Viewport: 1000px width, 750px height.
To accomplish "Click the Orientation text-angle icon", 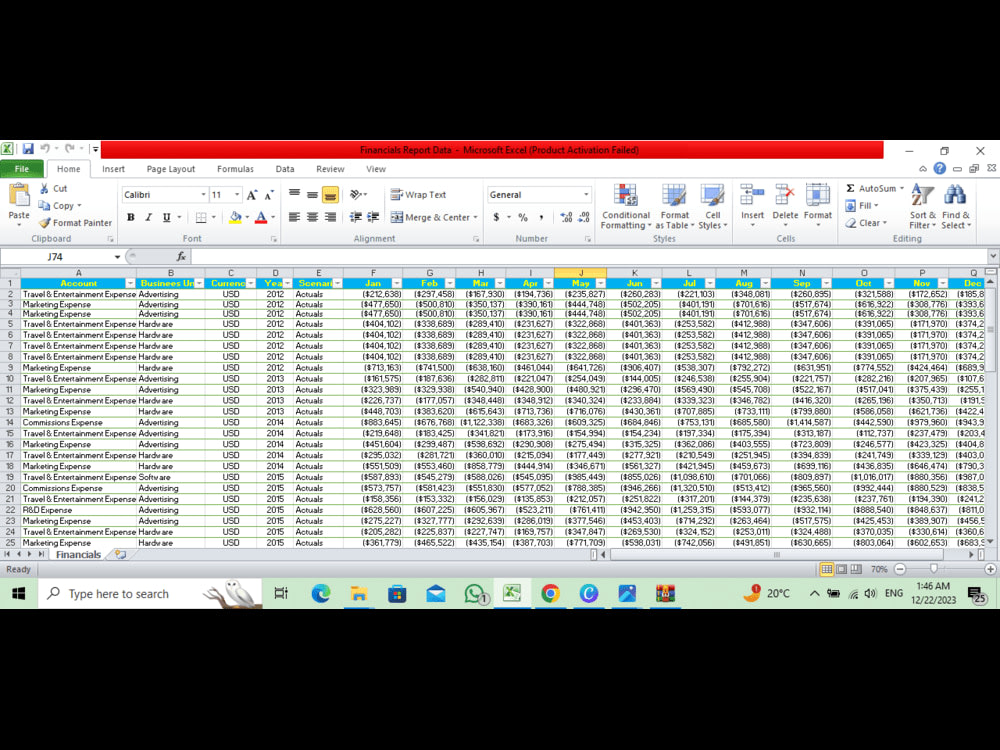I will (x=356, y=195).
